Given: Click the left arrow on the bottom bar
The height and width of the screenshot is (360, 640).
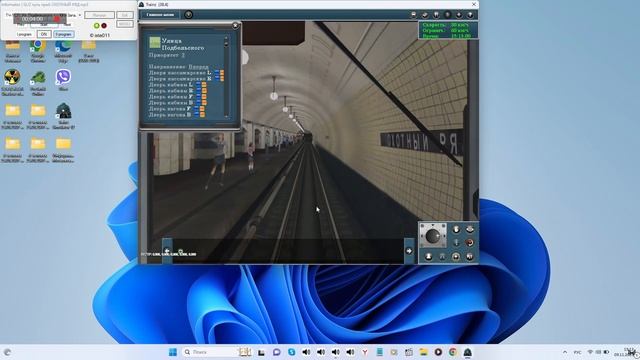Looking at the screenshot, I should pos(167,251).
